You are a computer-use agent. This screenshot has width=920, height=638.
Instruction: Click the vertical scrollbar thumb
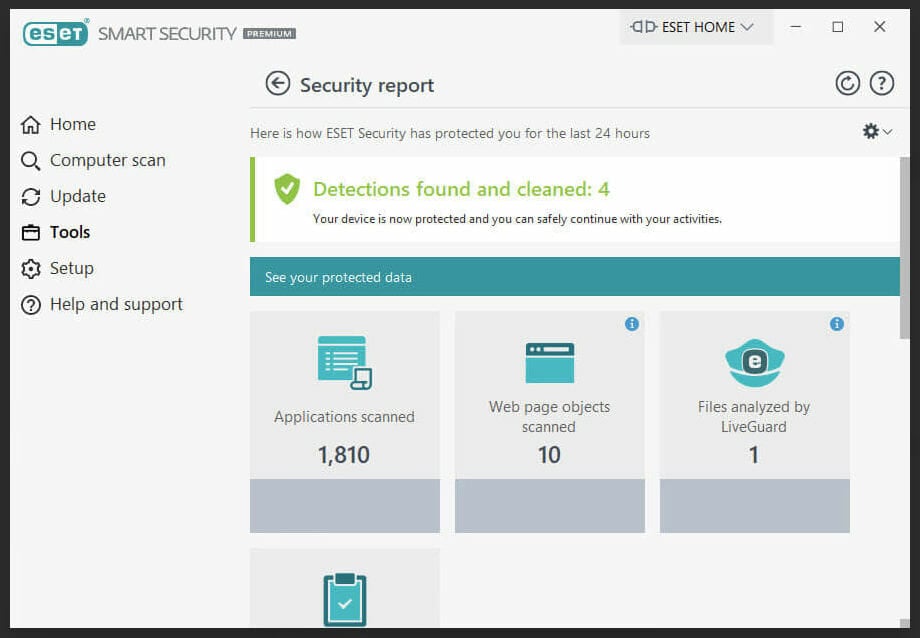(905, 248)
